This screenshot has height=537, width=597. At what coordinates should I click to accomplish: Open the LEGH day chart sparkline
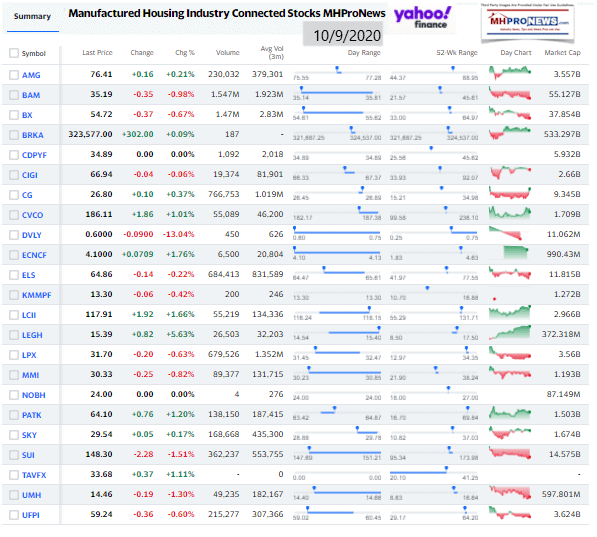pyautogui.click(x=510, y=332)
